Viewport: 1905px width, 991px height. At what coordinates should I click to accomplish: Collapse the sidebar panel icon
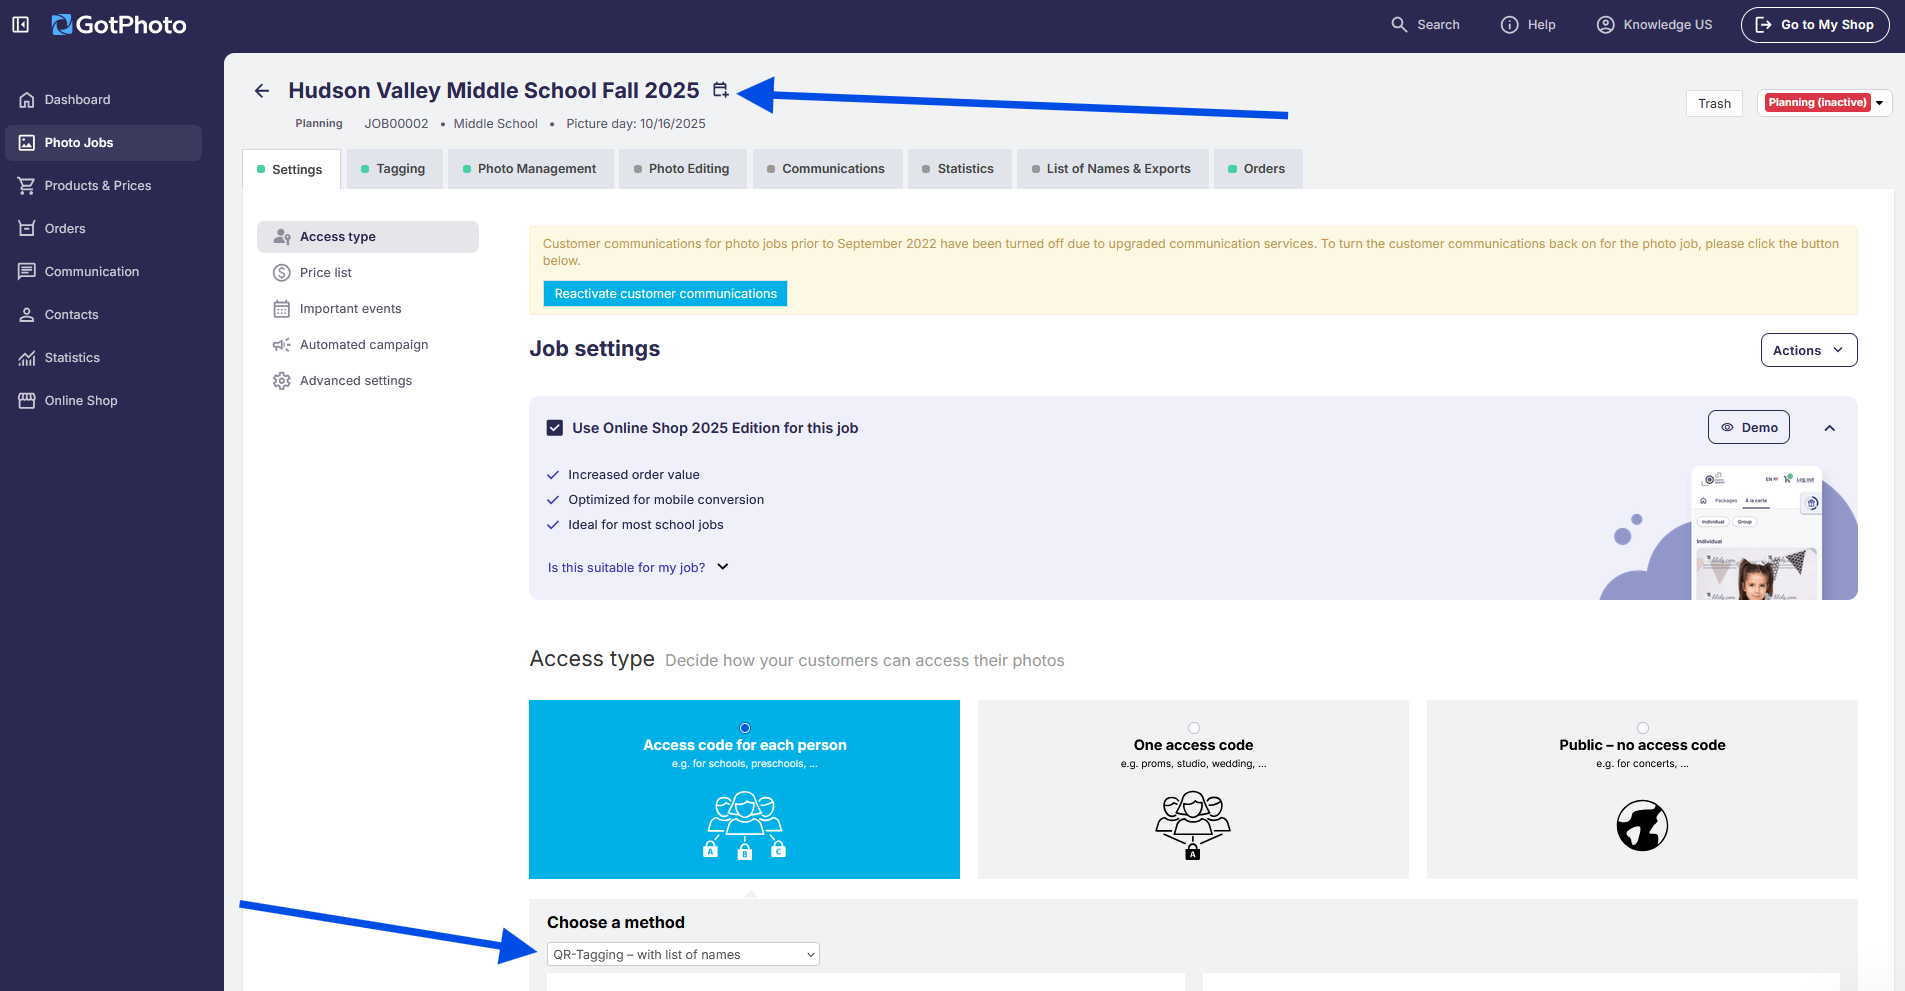tap(20, 24)
